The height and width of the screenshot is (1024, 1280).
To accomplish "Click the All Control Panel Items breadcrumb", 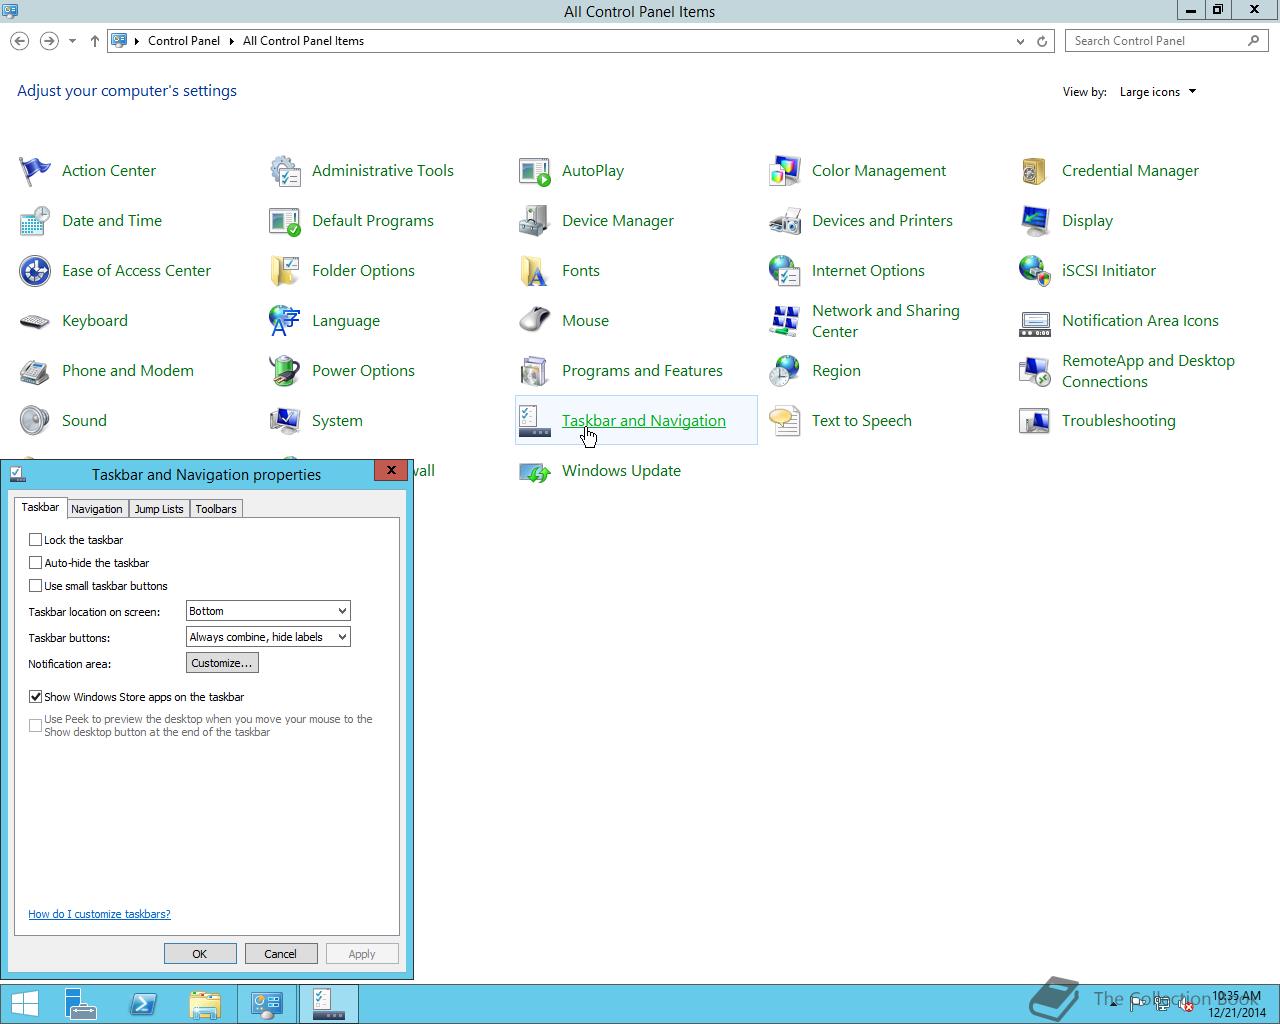I will tap(303, 41).
